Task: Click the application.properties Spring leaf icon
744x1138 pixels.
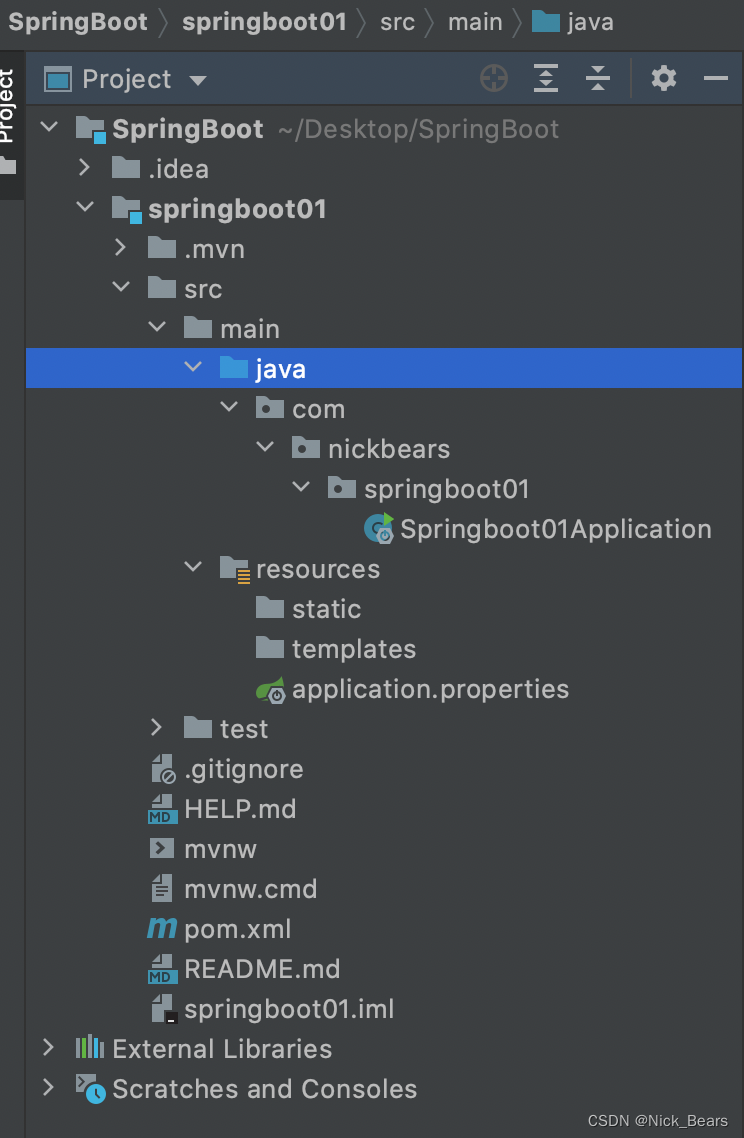Action: coord(270,689)
